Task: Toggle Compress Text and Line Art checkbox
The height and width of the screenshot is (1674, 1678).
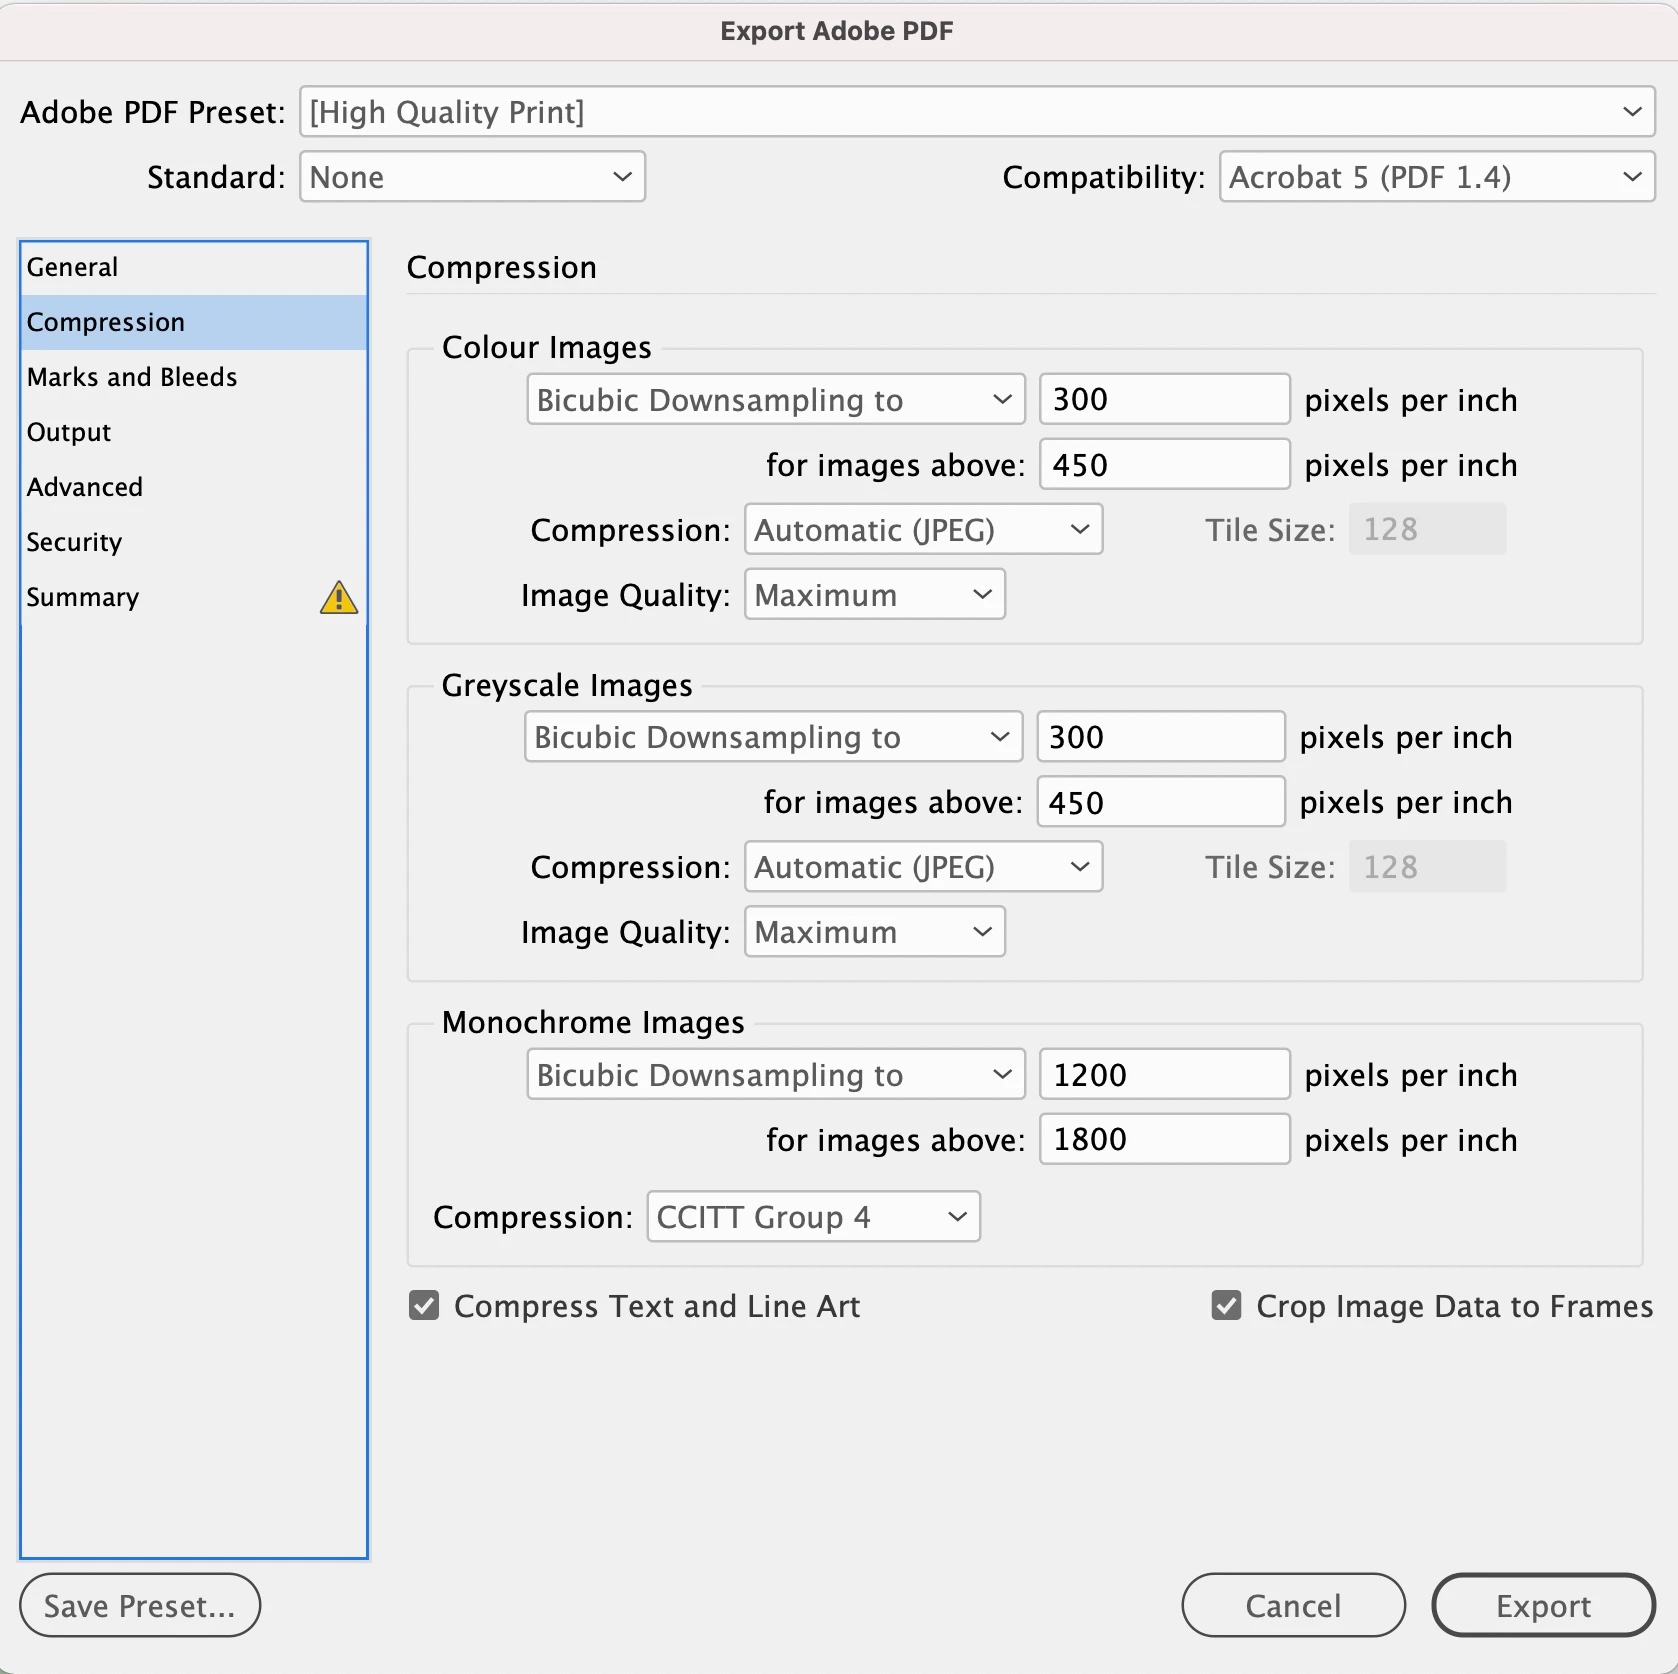Action: click(424, 1306)
